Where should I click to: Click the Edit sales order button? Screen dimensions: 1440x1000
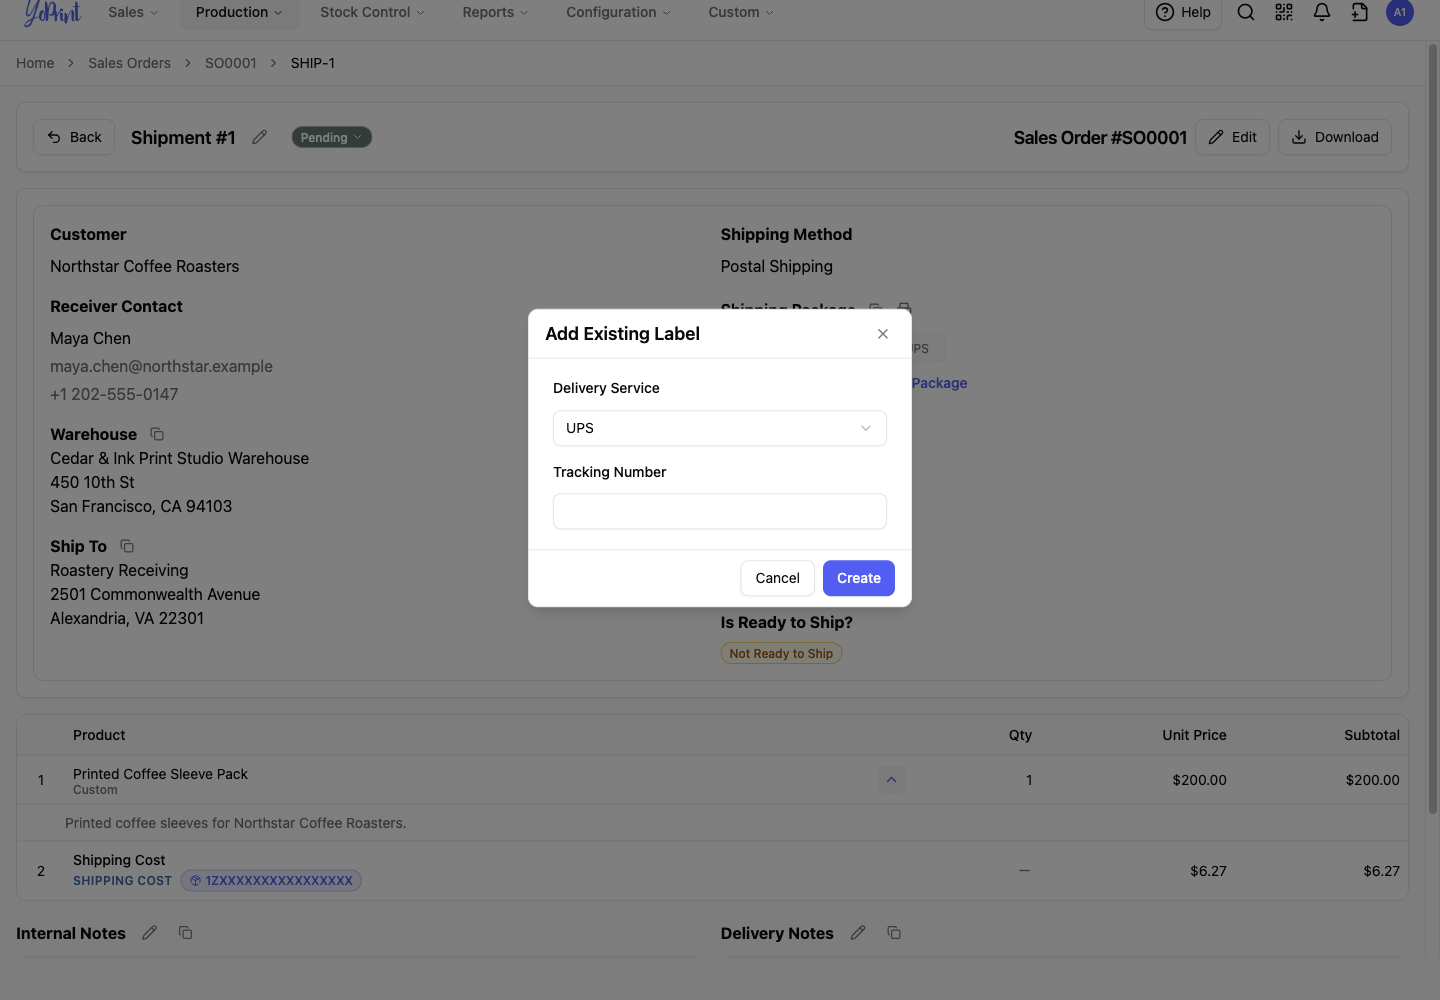coord(1232,137)
